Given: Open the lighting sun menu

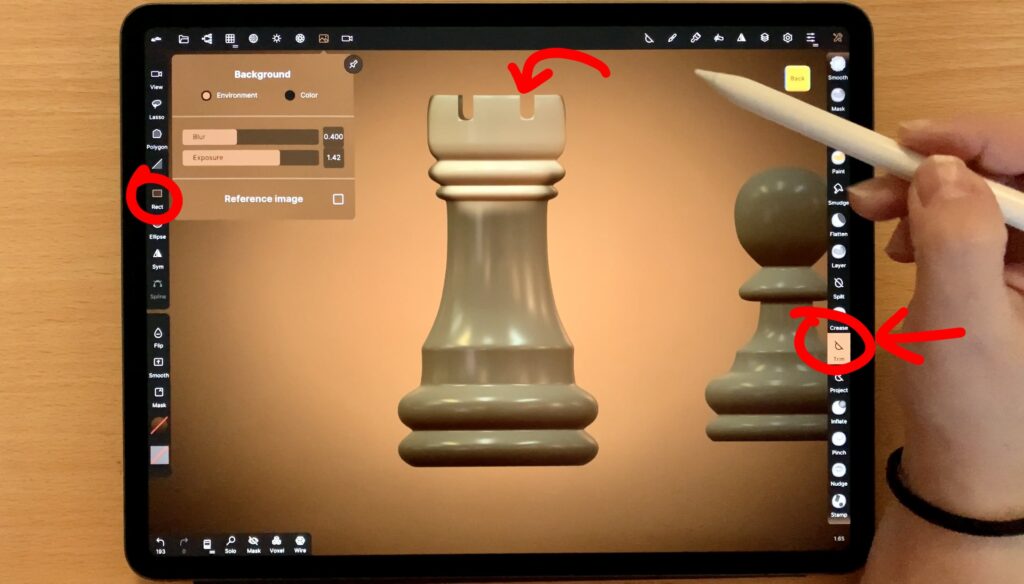Looking at the screenshot, I should pyautogui.click(x=277, y=38).
